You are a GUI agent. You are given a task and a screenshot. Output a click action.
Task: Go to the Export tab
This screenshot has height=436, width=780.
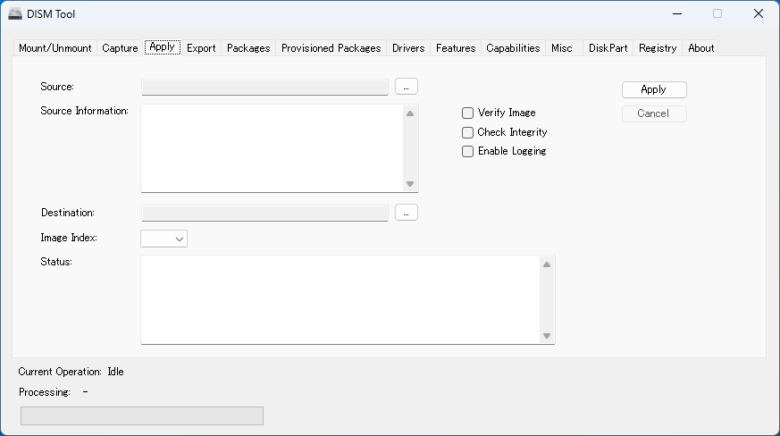201,48
